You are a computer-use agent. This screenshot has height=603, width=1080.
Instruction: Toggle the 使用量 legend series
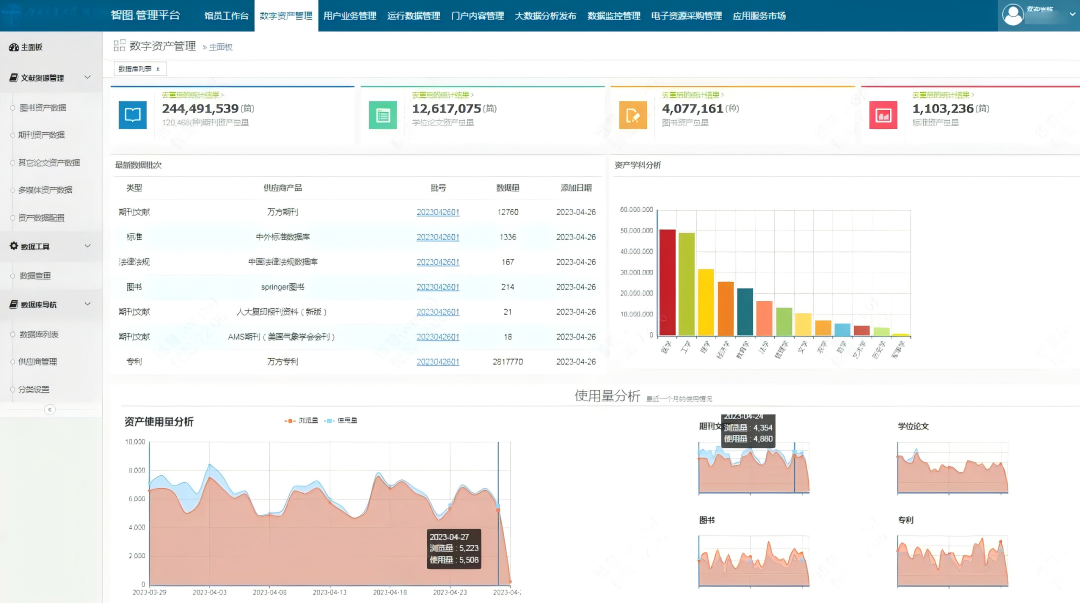(340, 420)
